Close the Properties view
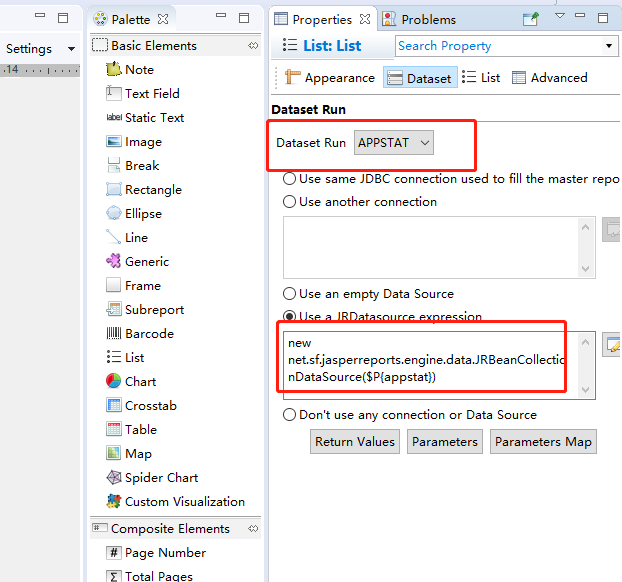This screenshot has height=582, width=622. tap(365, 19)
